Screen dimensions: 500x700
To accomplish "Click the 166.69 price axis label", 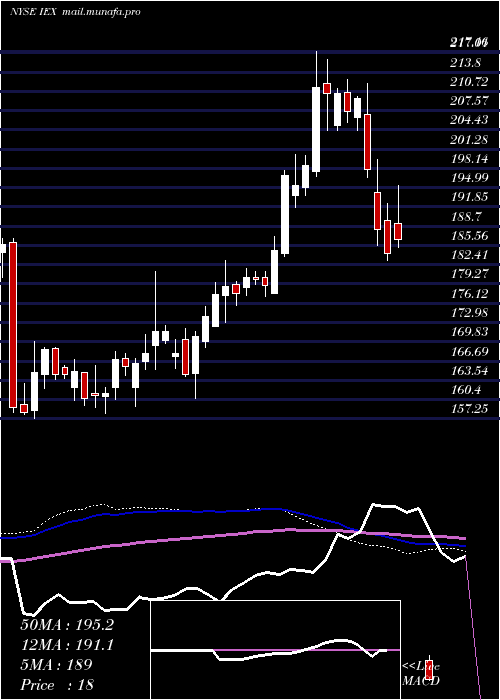I will tap(468, 351).
